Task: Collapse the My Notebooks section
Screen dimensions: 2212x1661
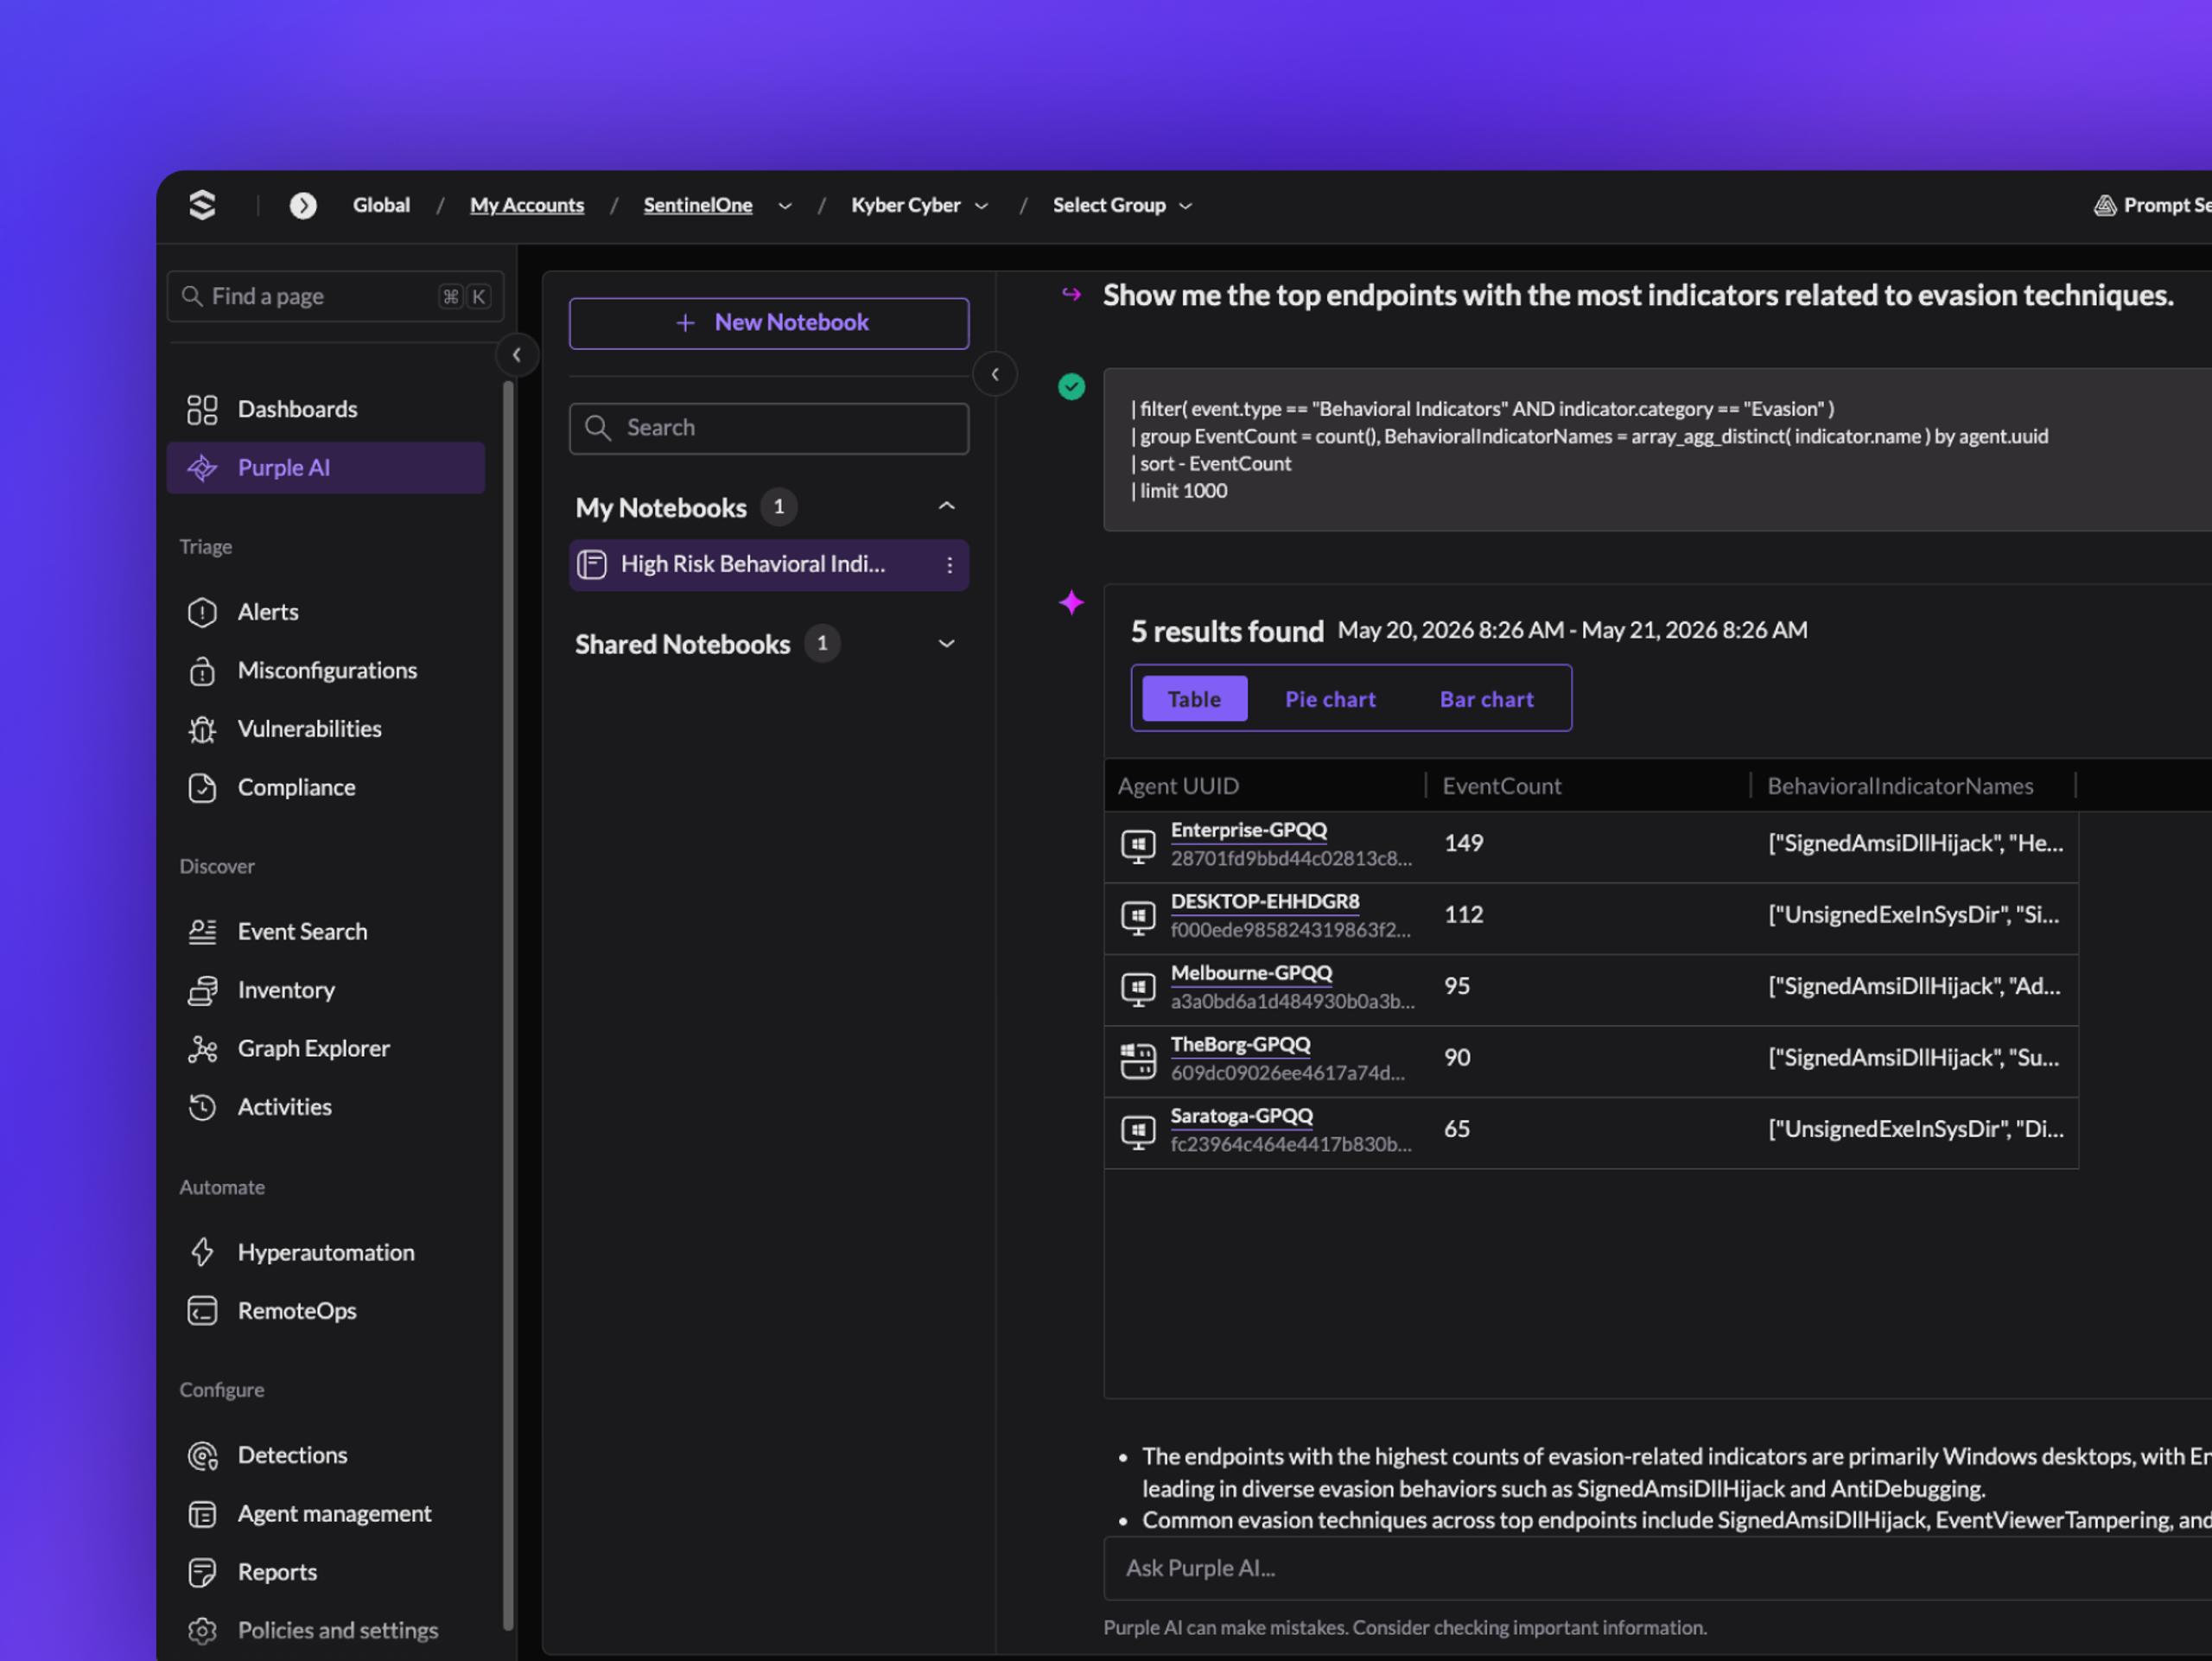Action: click(x=946, y=507)
